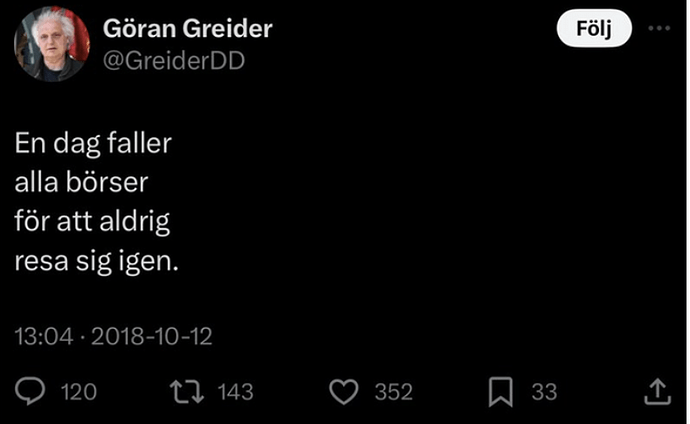Click the display name Göran Greider
690x424 pixels.
[188, 29]
